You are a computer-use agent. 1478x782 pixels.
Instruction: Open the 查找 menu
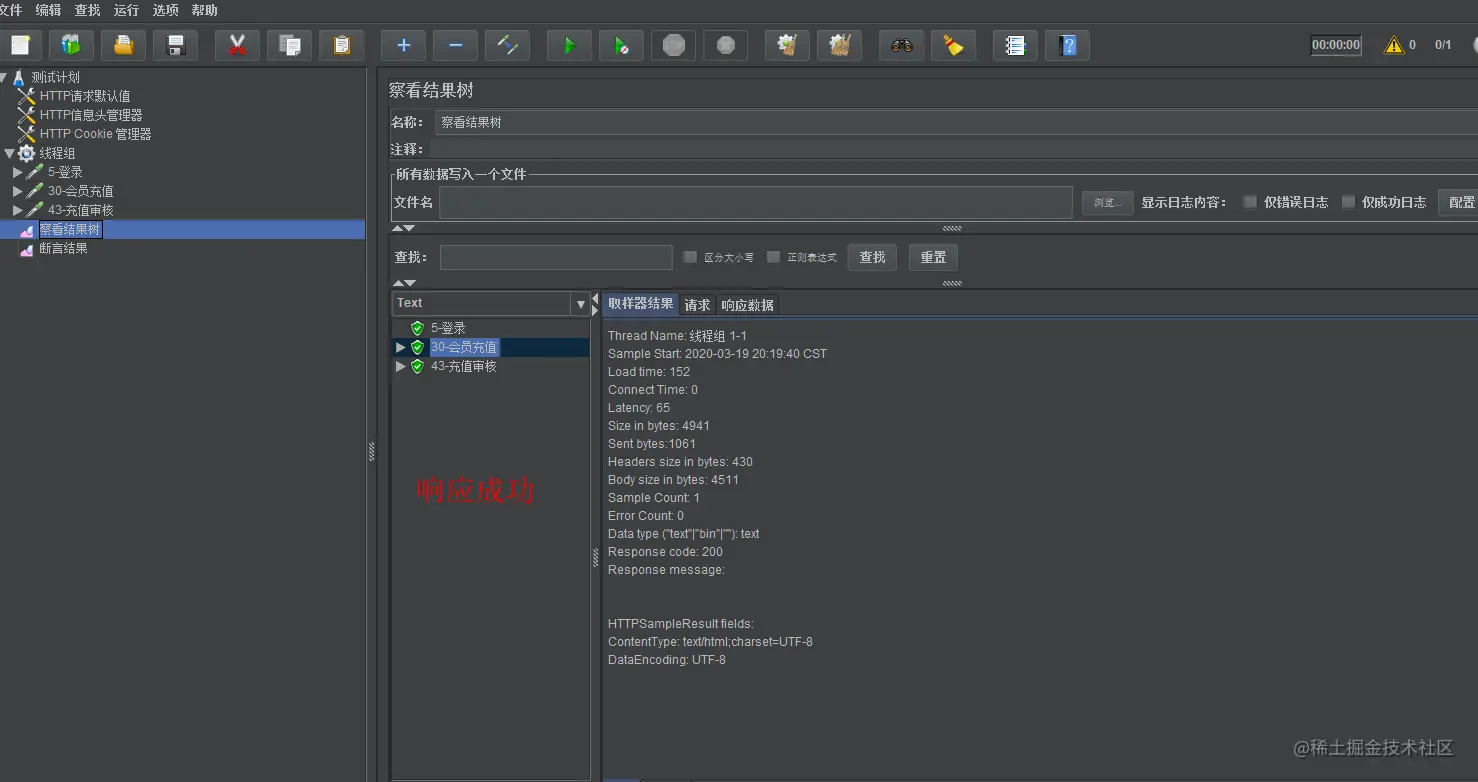point(88,10)
